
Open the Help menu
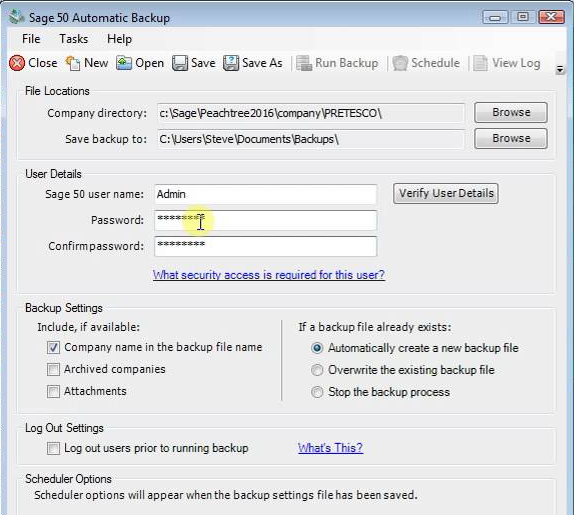(119, 39)
